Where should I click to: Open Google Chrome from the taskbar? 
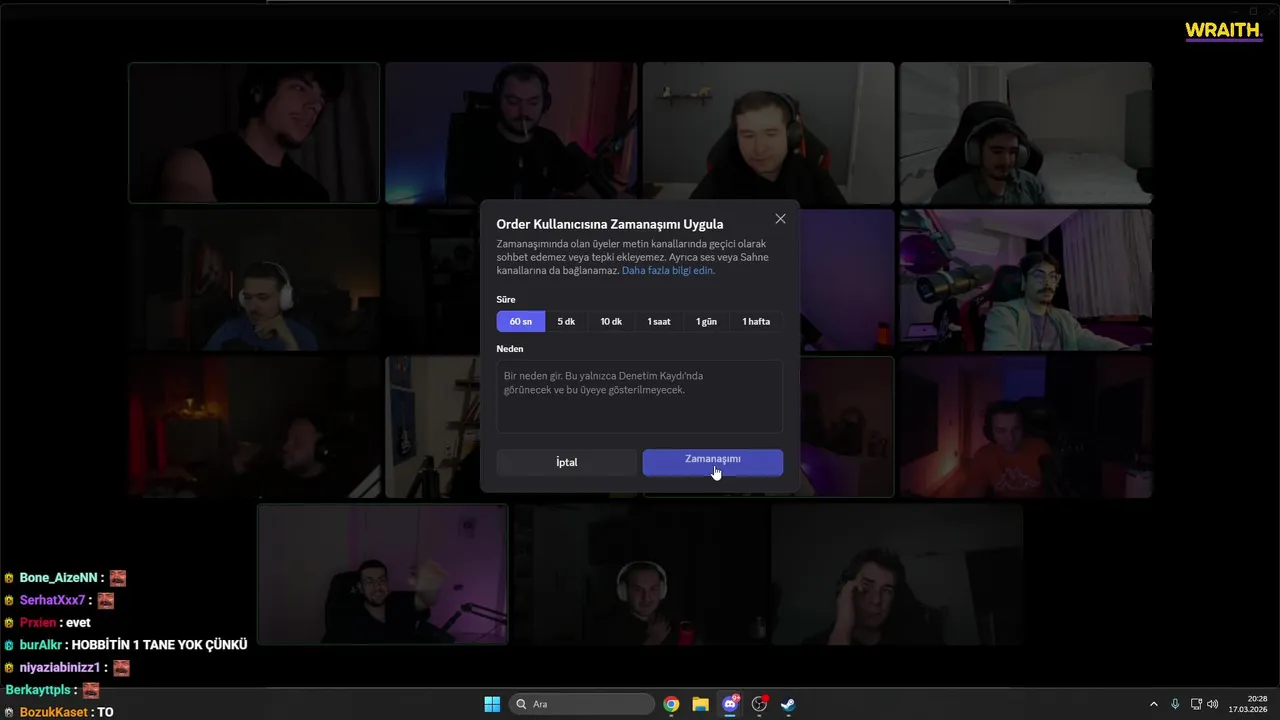[x=671, y=704]
